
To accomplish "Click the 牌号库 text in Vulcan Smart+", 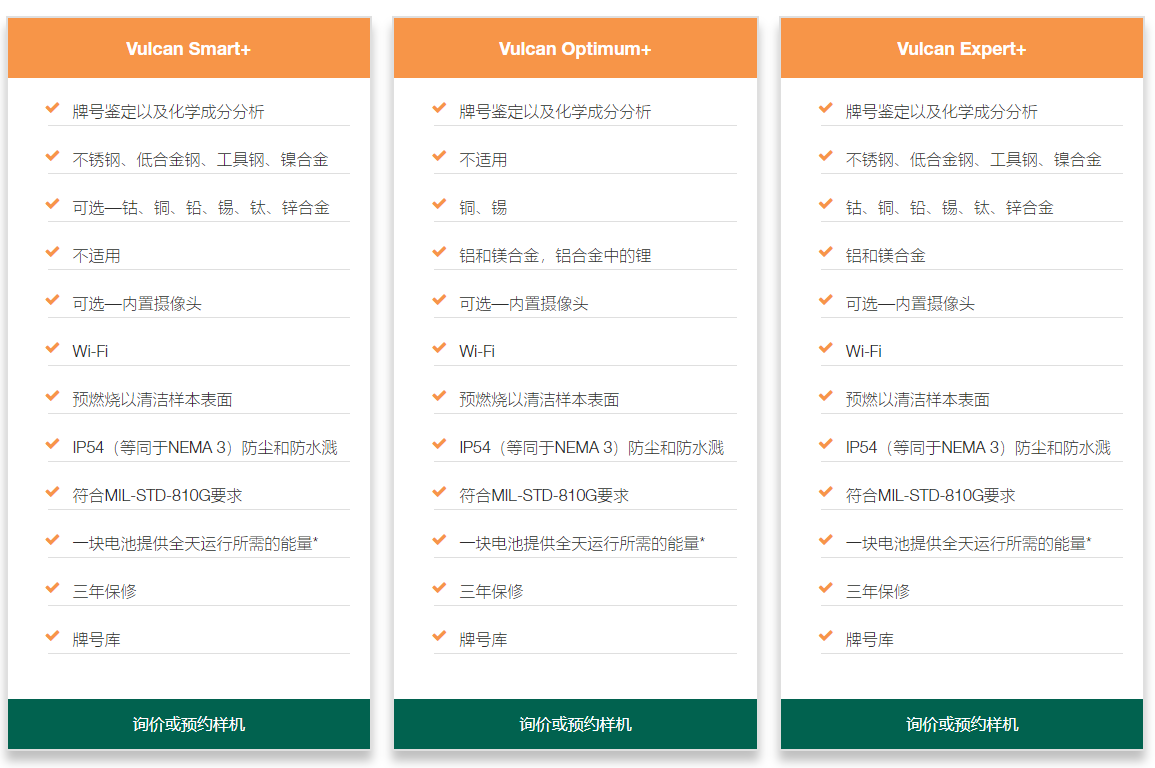I will point(96,639).
